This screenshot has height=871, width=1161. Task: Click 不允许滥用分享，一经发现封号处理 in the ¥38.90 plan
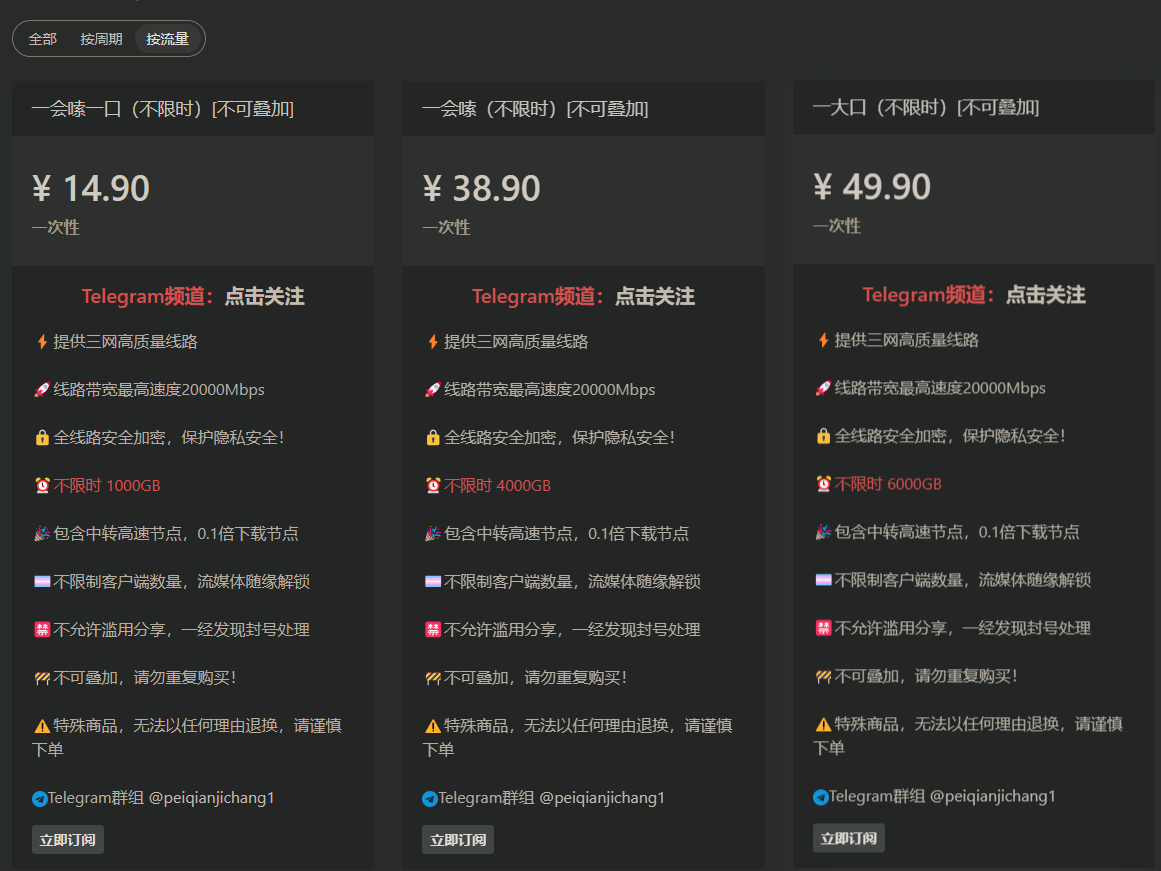[x=572, y=630]
